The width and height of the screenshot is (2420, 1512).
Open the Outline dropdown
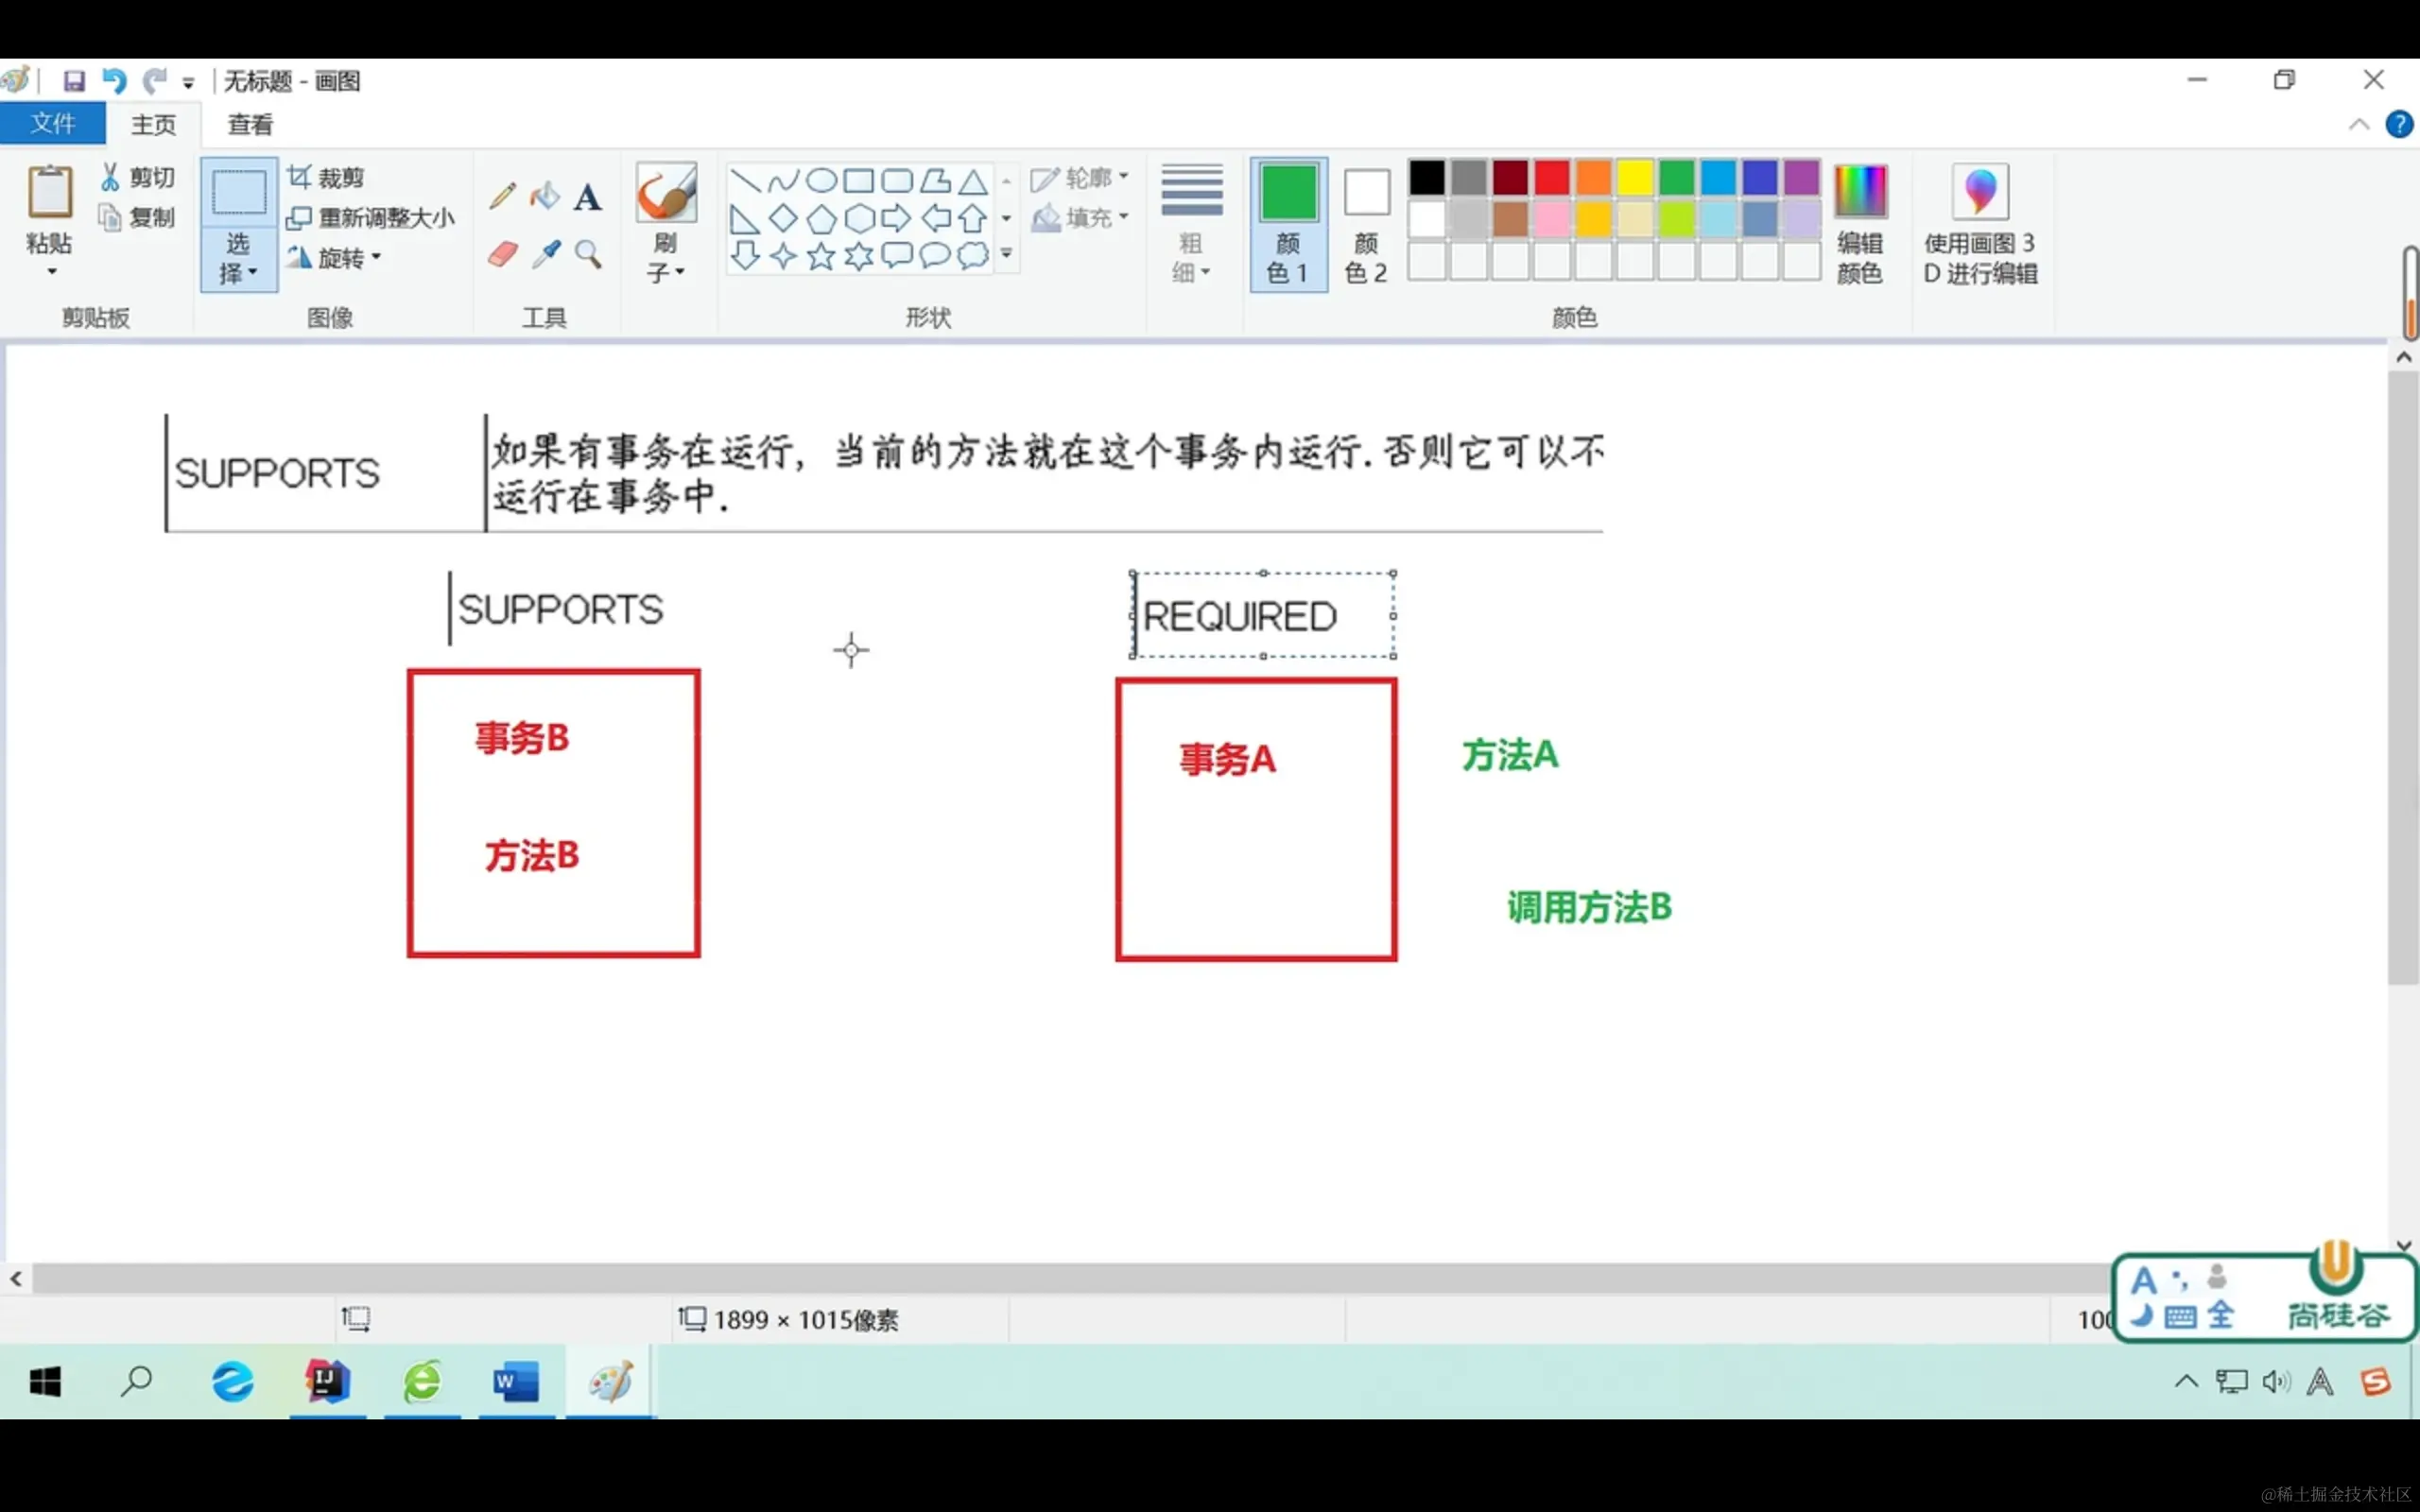coord(1080,178)
